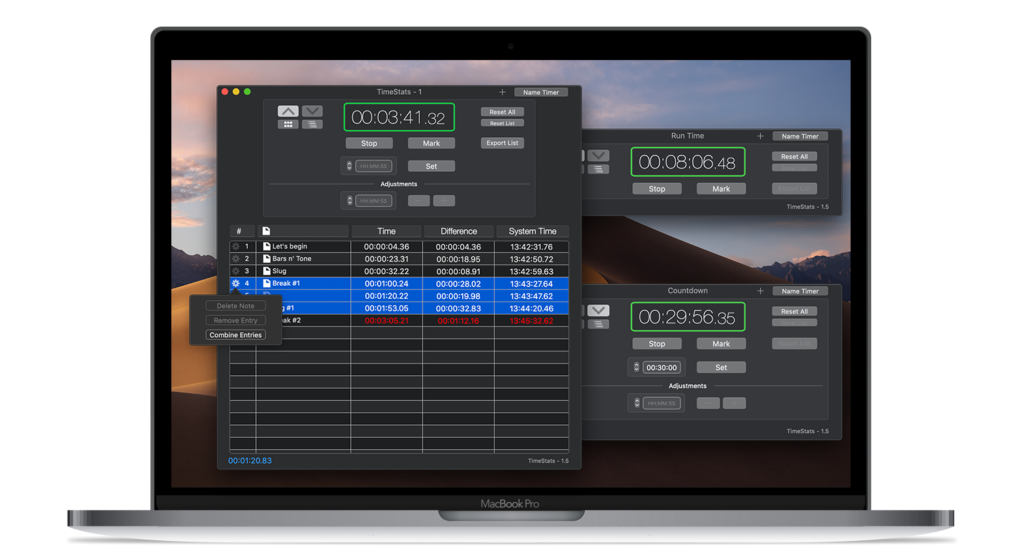Click Name Timer in the Countdown window
The image size is (1024, 556).
[x=800, y=291]
